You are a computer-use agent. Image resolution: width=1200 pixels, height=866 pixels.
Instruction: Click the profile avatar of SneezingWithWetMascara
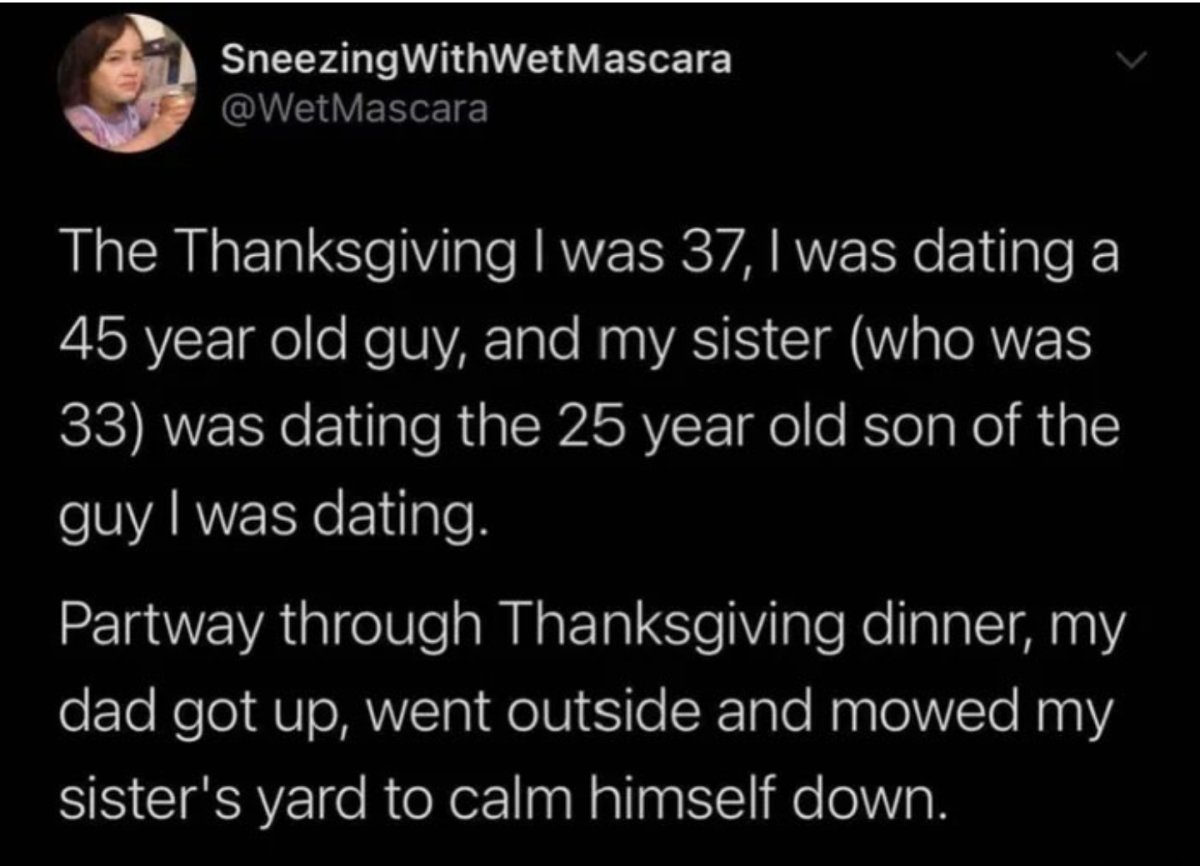click(127, 84)
